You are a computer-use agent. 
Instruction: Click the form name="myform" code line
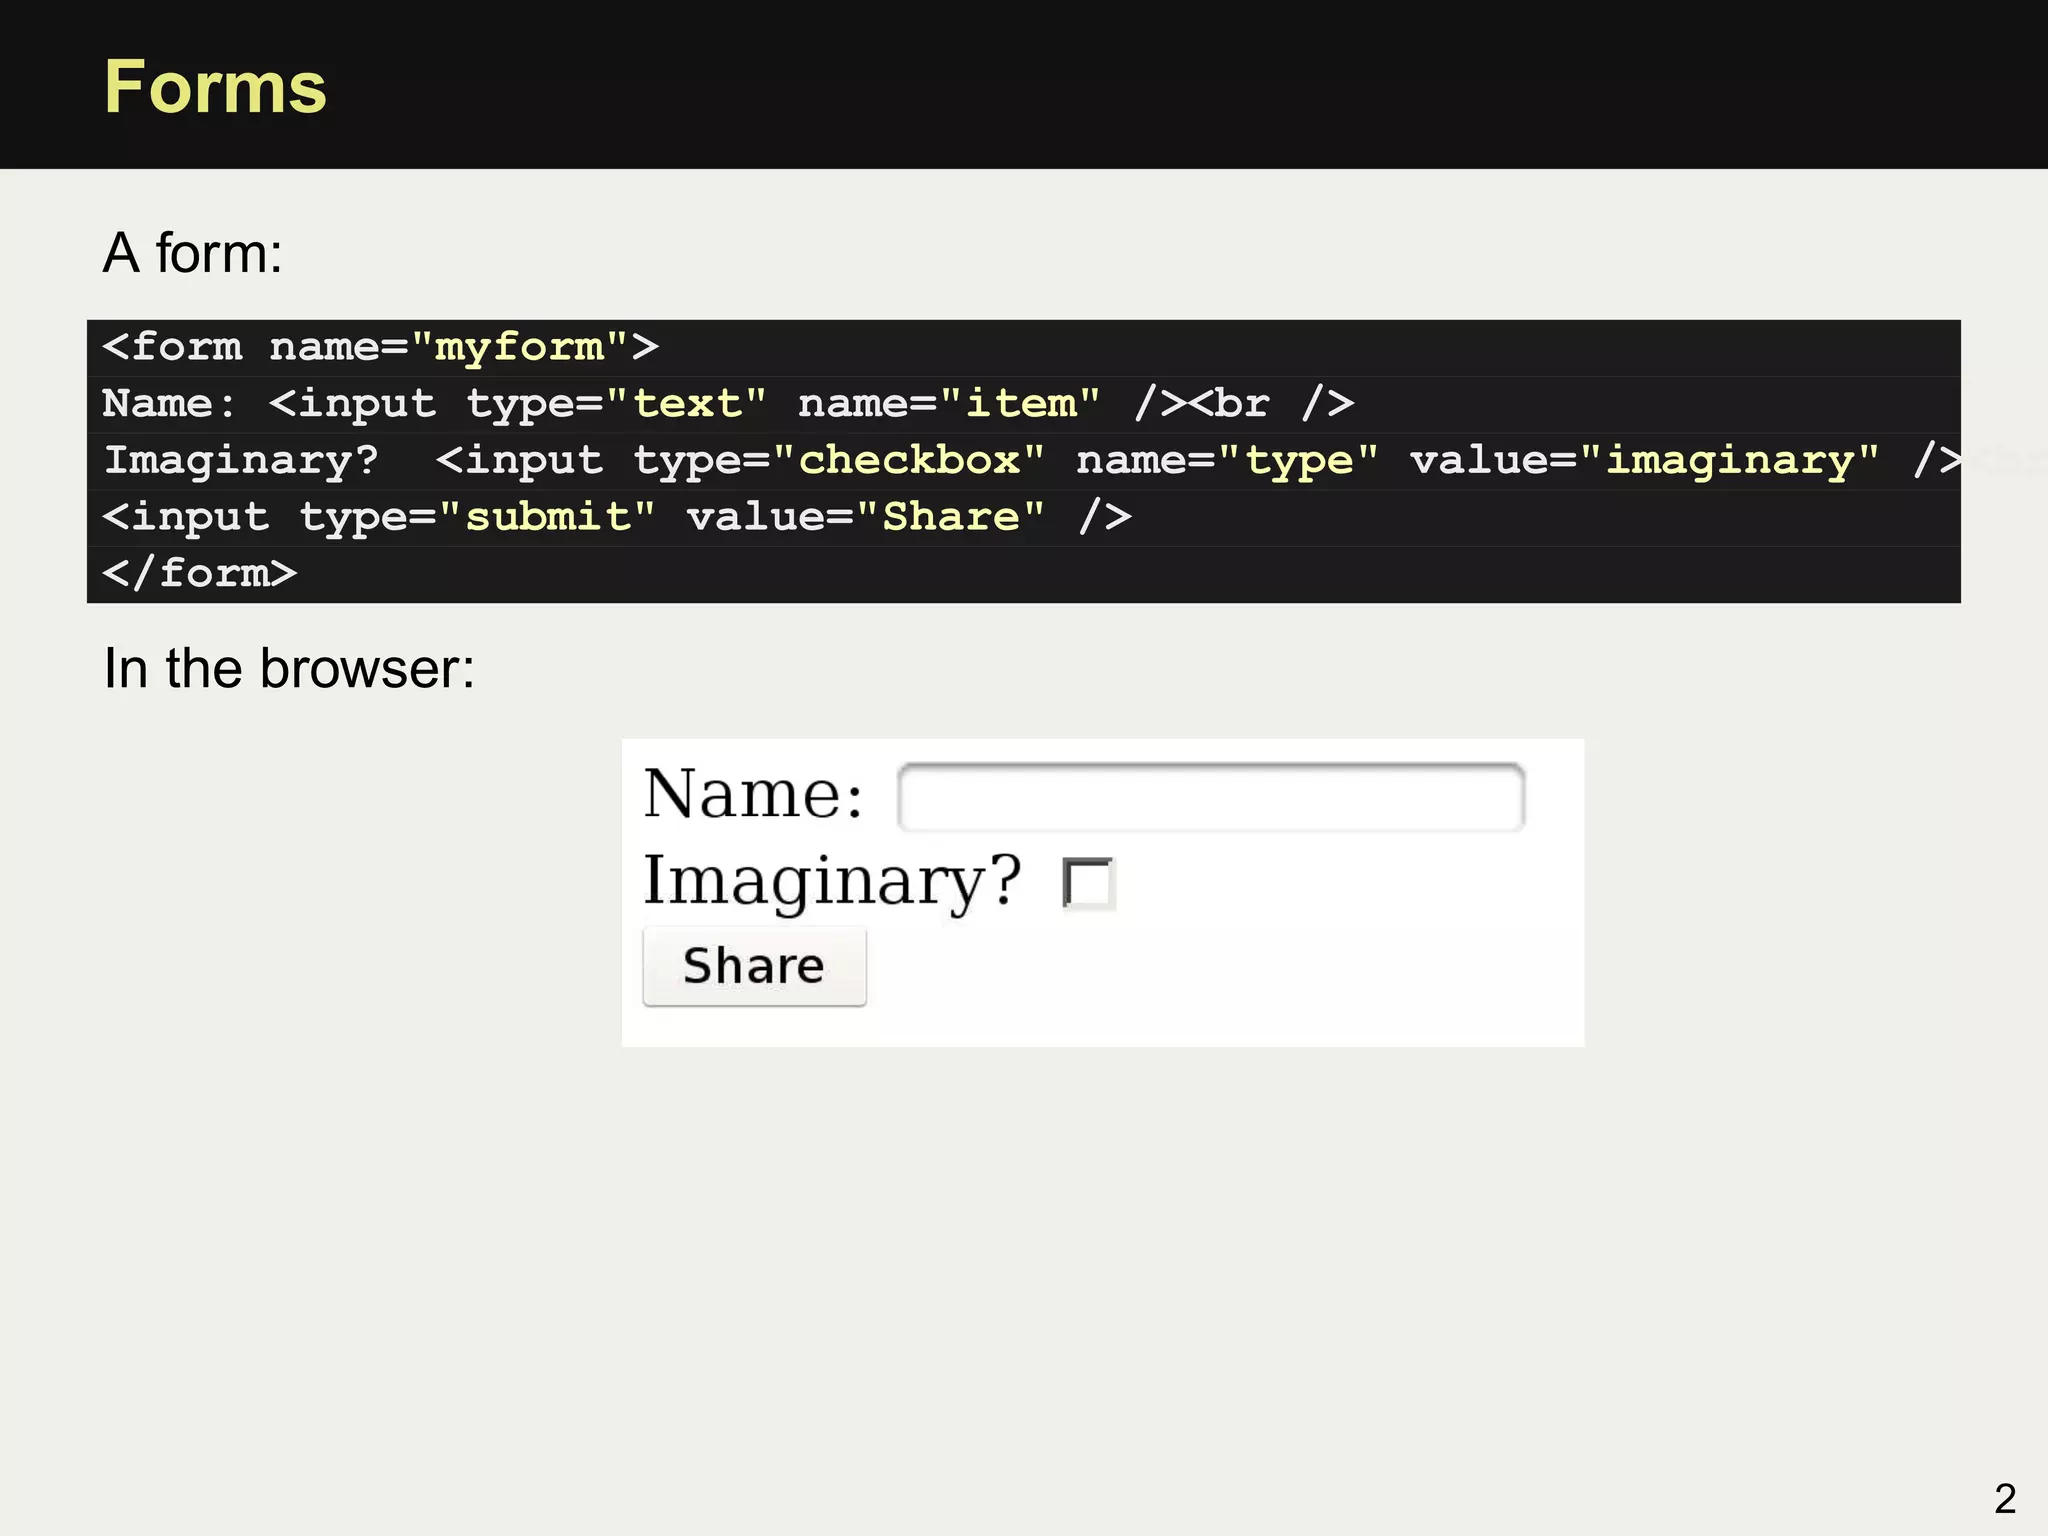[x=380, y=347]
